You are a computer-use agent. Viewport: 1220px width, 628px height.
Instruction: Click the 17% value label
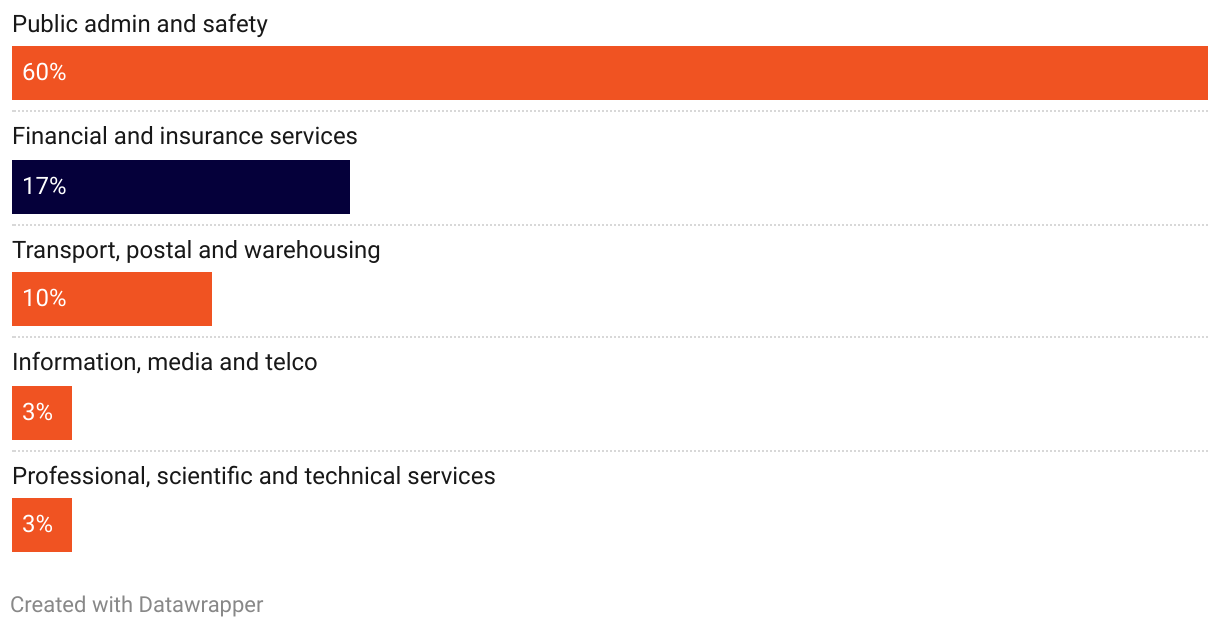tap(44, 186)
